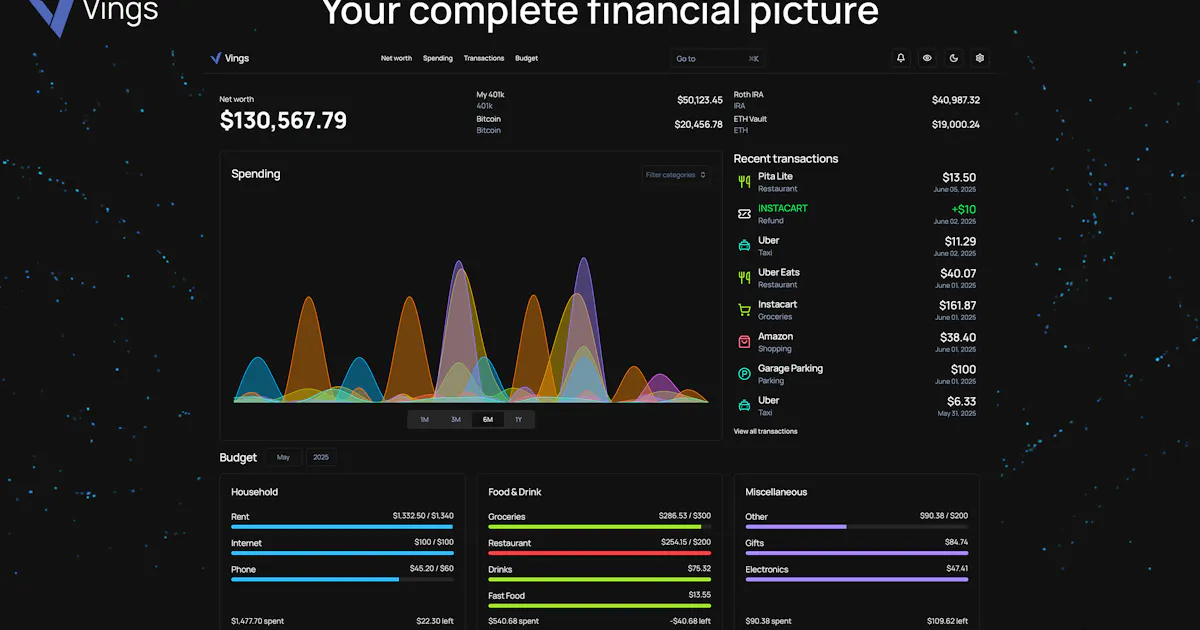The image size is (1200, 630).
Task: Click the Go to search field
Action: 717,58
